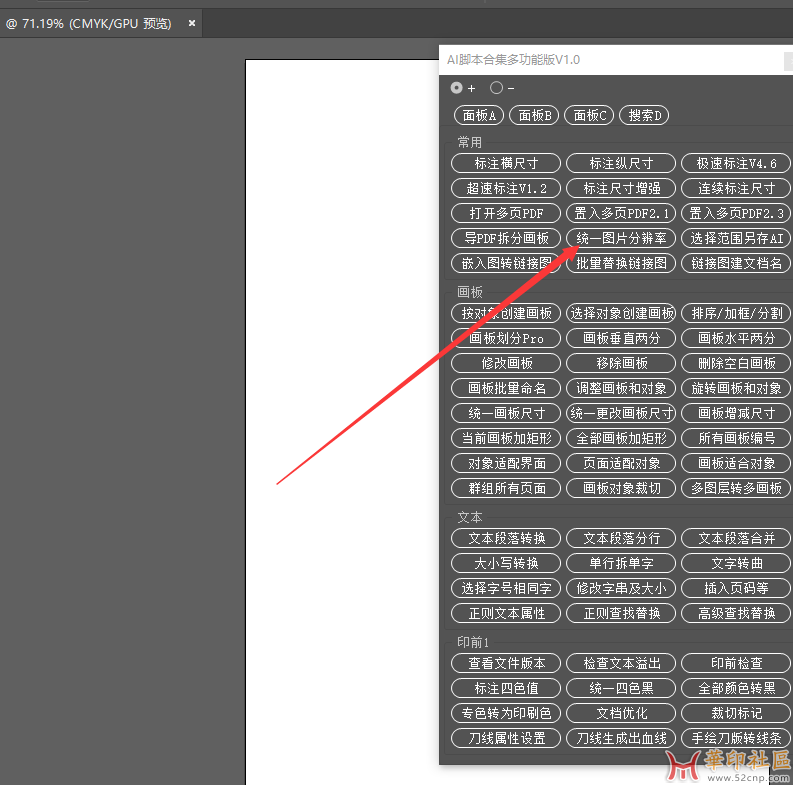Open 打开多页PDF script
The width and height of the screenshot is (793, 785).
[506, 213]
